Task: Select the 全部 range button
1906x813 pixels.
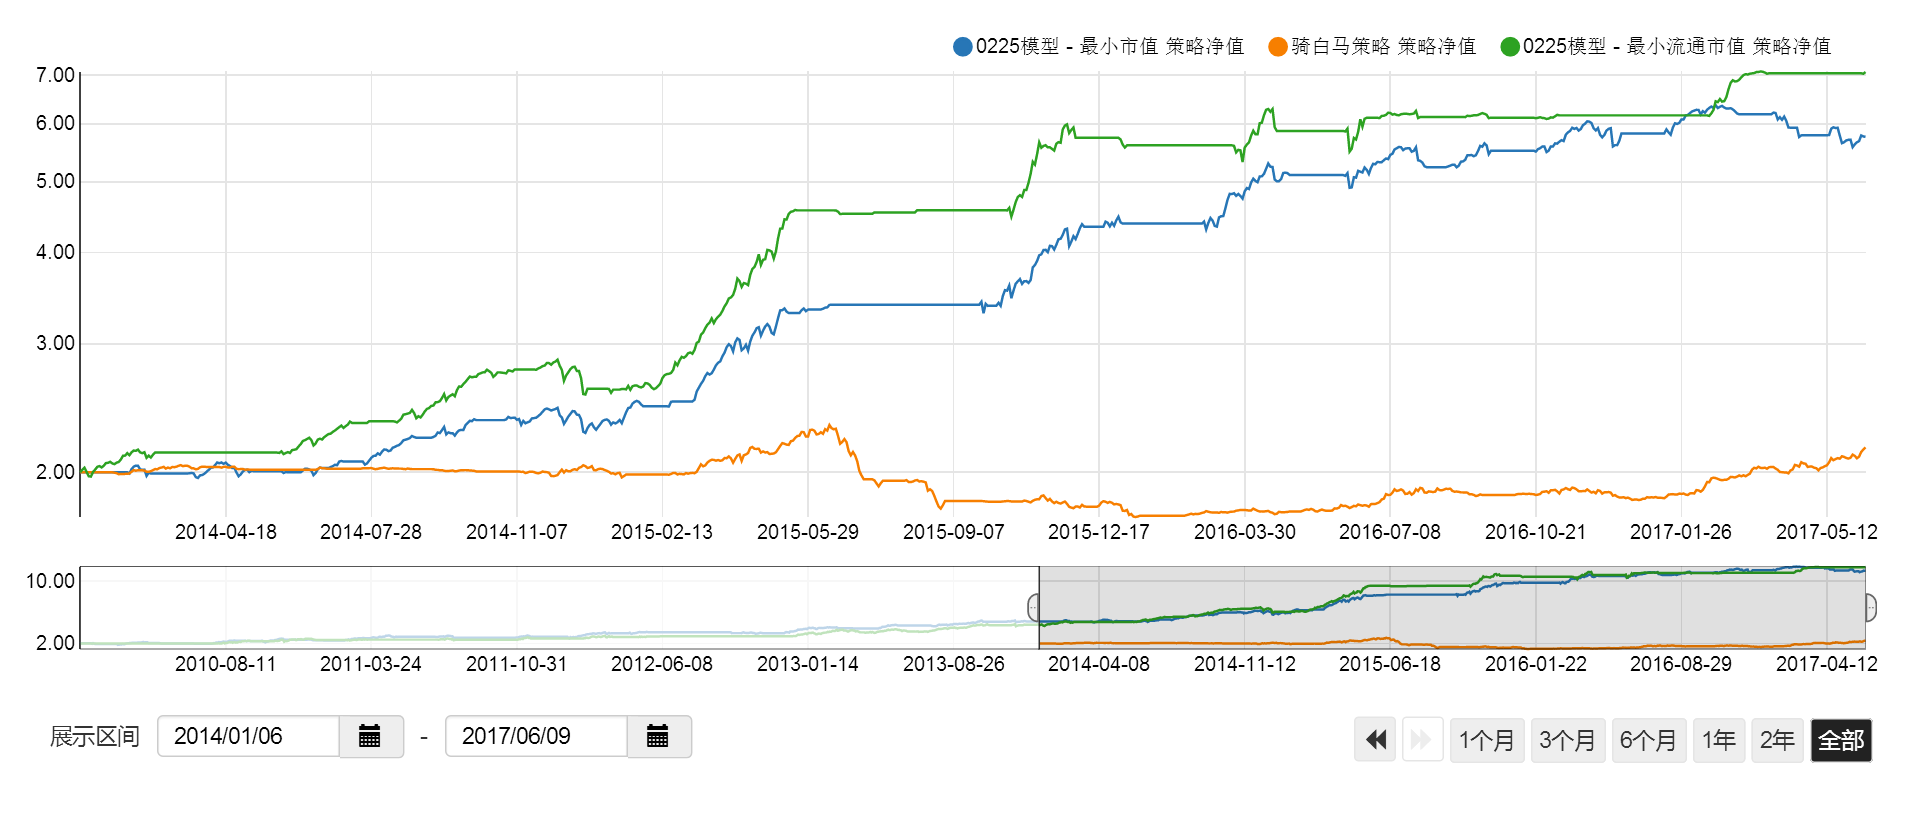Action: pyautogui.click(x=1841, y=740)
